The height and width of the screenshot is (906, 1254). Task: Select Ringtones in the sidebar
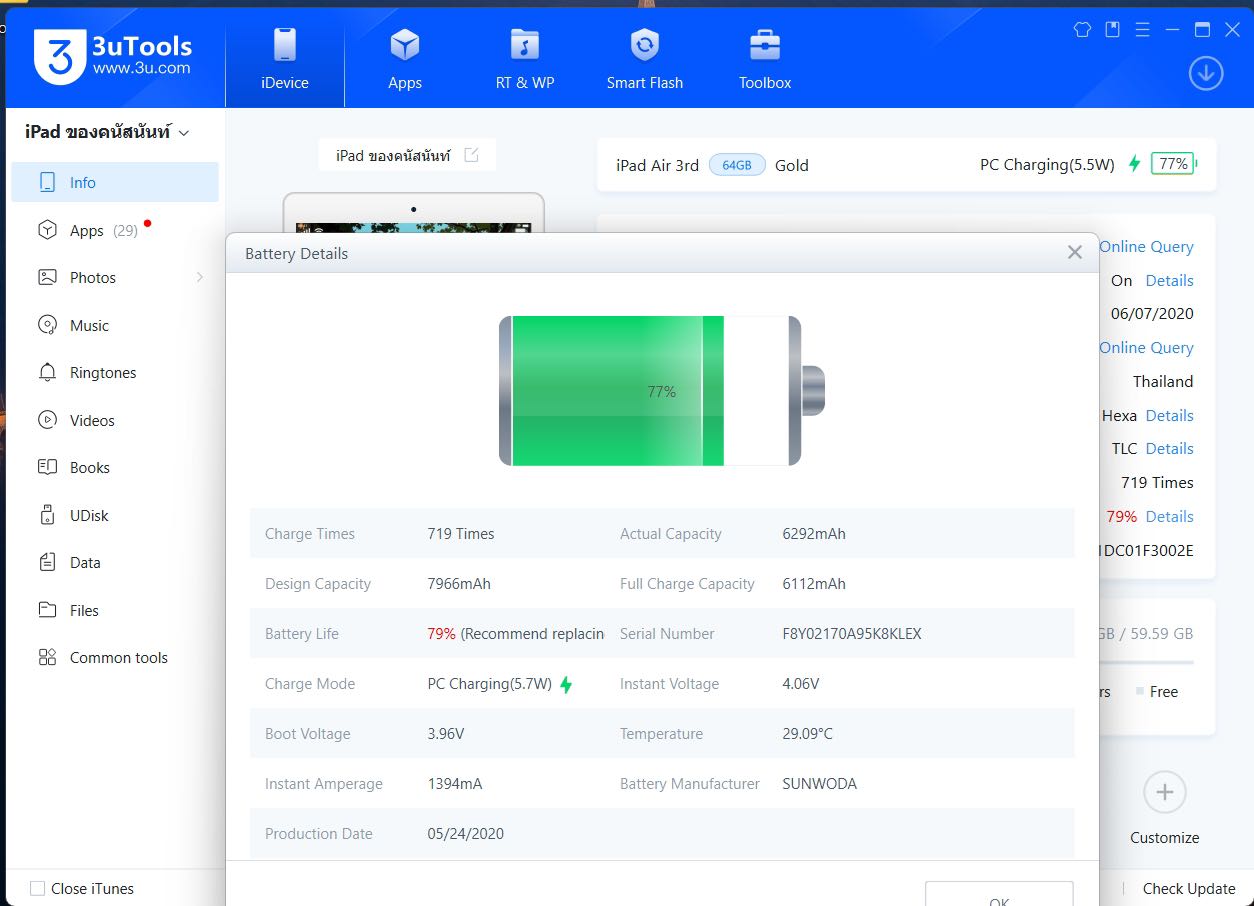(102, 373)
